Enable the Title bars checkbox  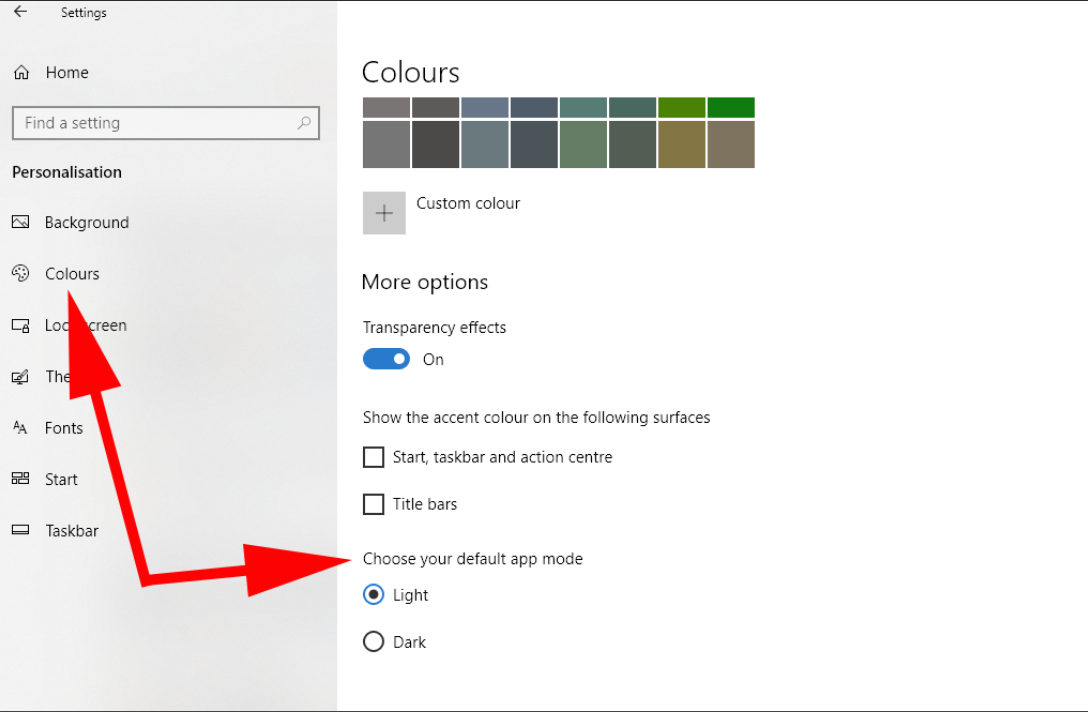[x=373, y=504]
